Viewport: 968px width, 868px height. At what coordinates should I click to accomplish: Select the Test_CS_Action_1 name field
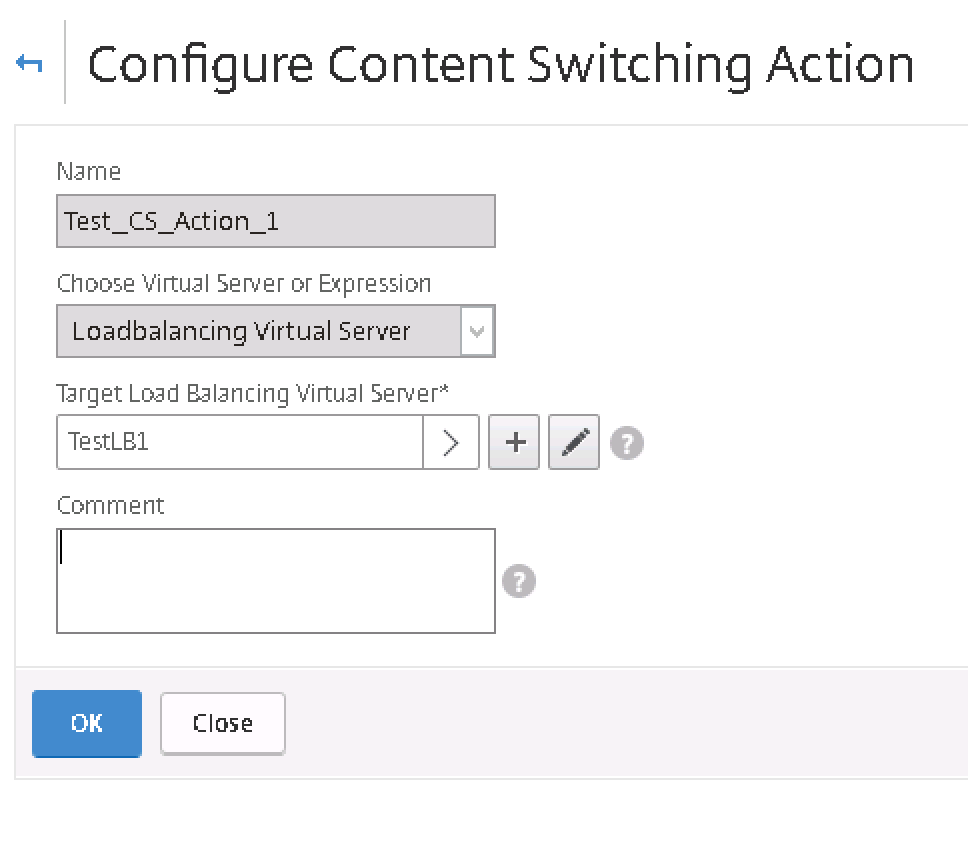(x=276, y=221)
